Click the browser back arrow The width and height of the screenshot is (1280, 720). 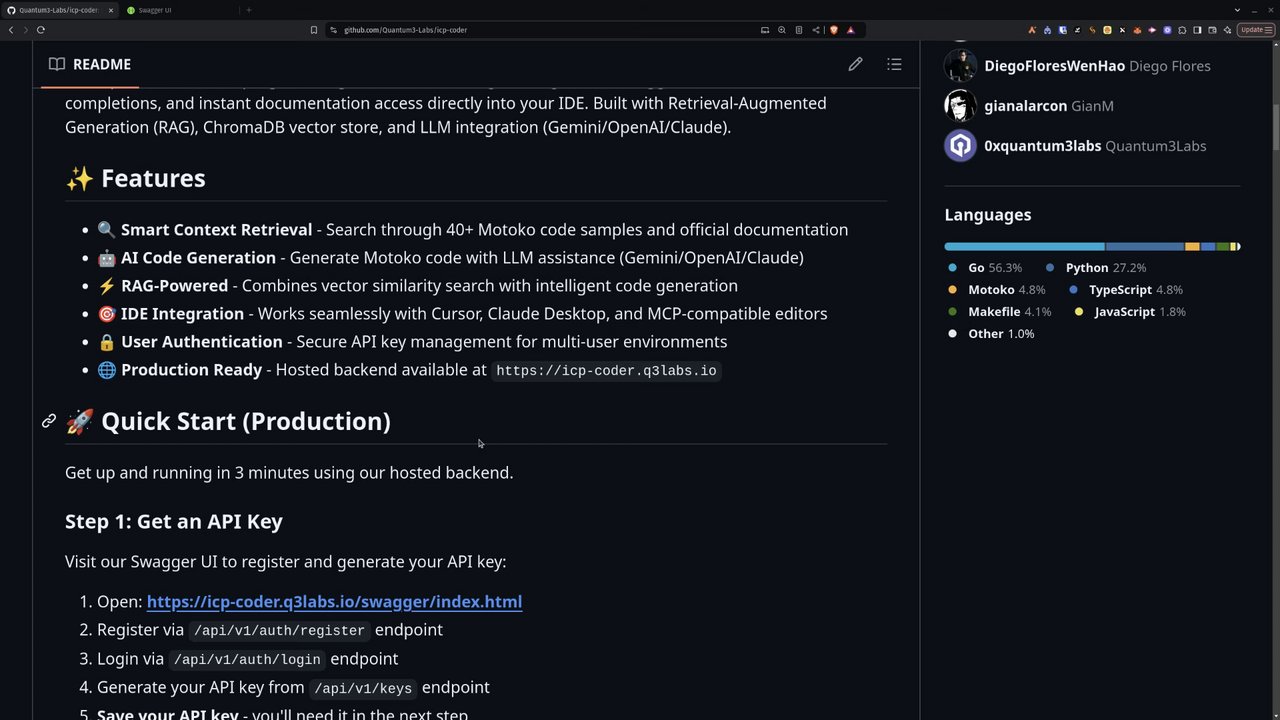pos(11,30)
